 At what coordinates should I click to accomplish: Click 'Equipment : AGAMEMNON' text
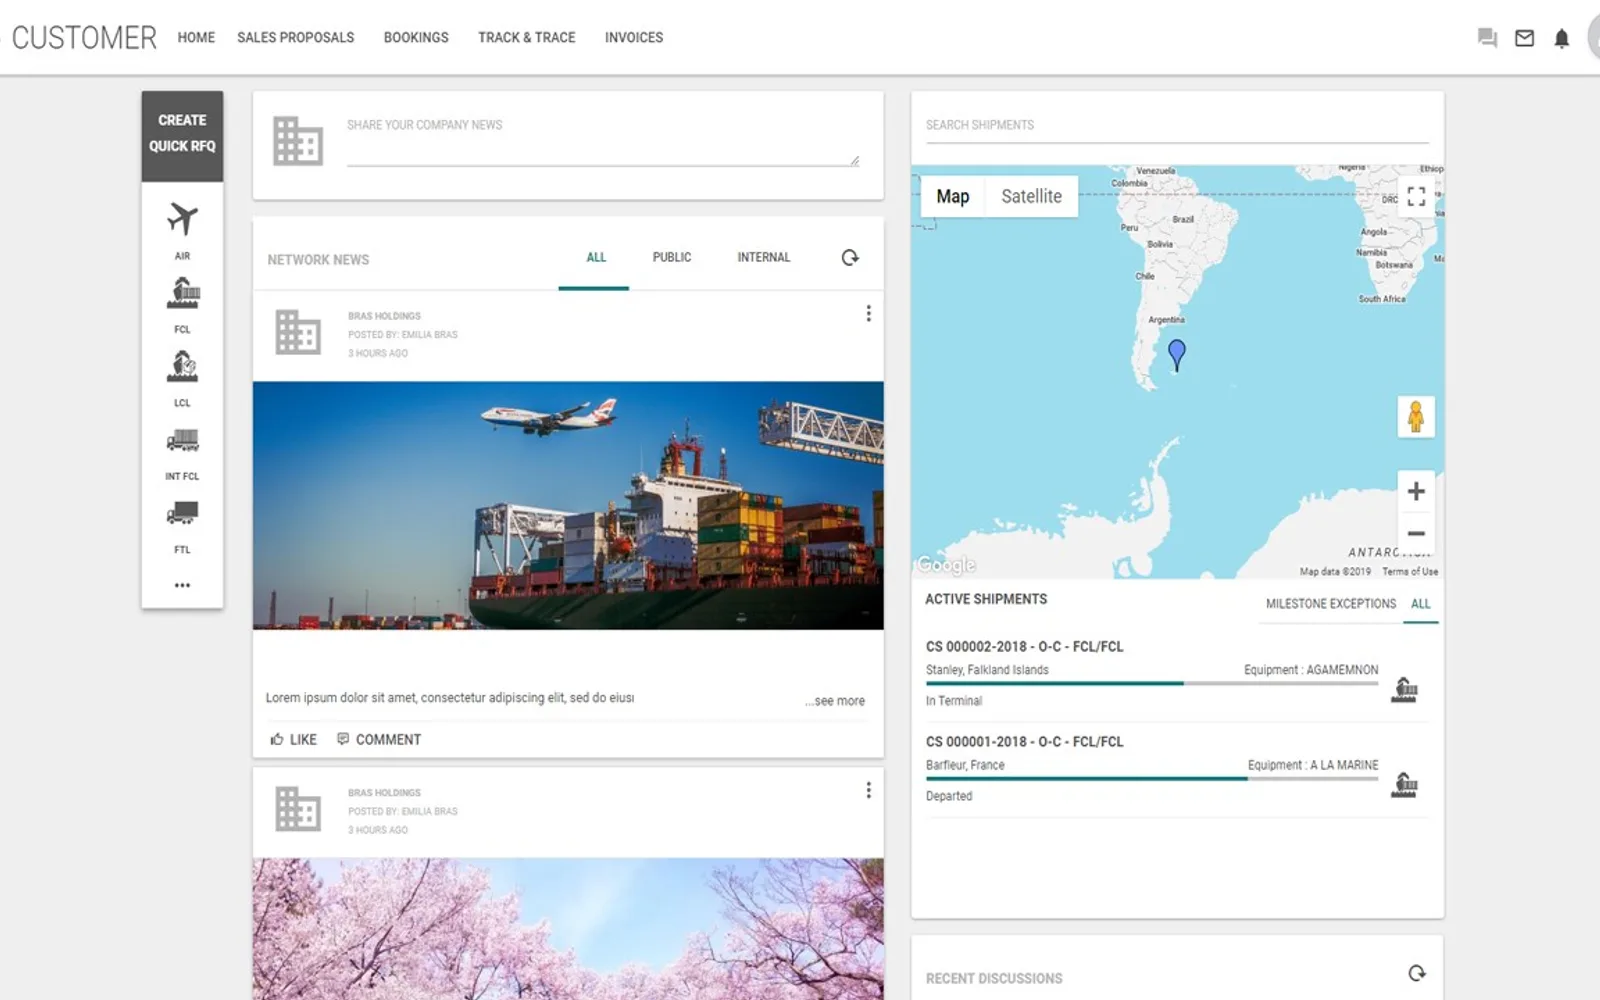coord(1311,669)
